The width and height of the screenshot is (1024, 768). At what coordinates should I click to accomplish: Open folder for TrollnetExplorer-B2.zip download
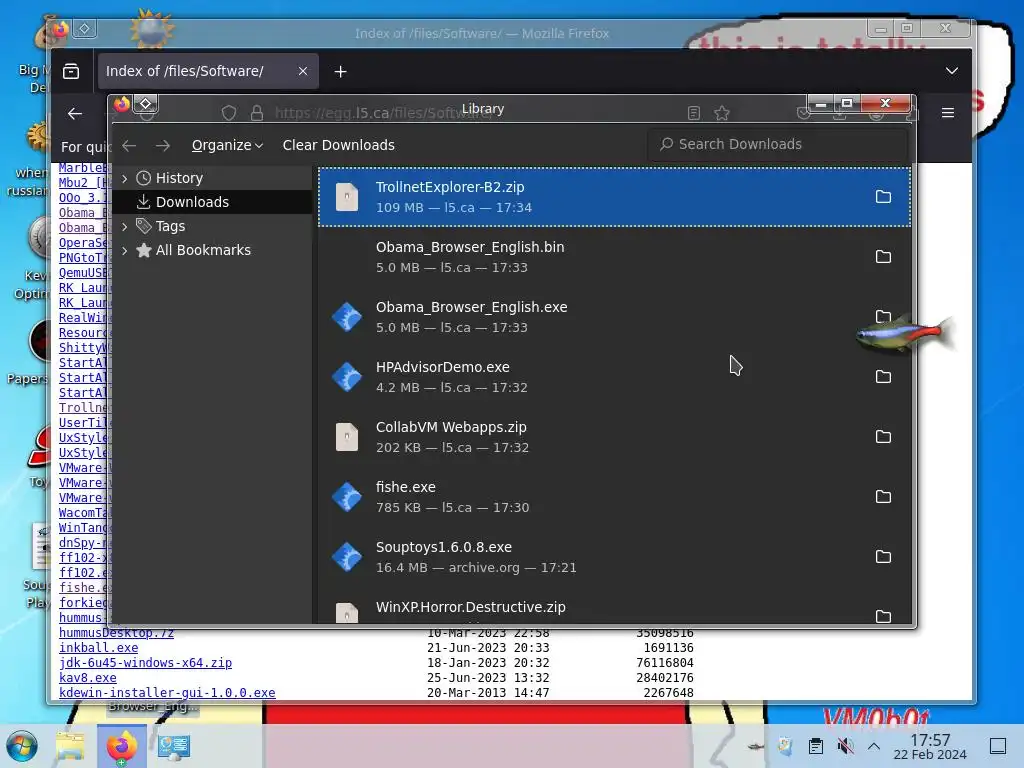[883, 197]
